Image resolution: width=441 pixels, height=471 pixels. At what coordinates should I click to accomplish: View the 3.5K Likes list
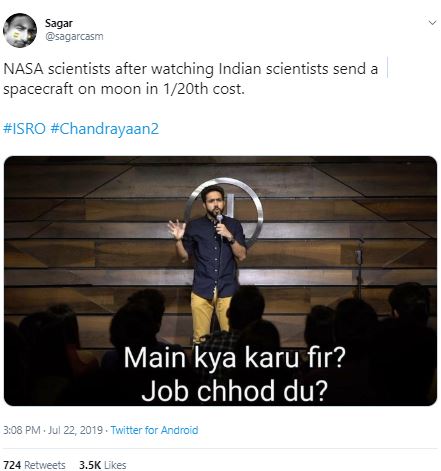pyautogui.click(x=103, y=465)
